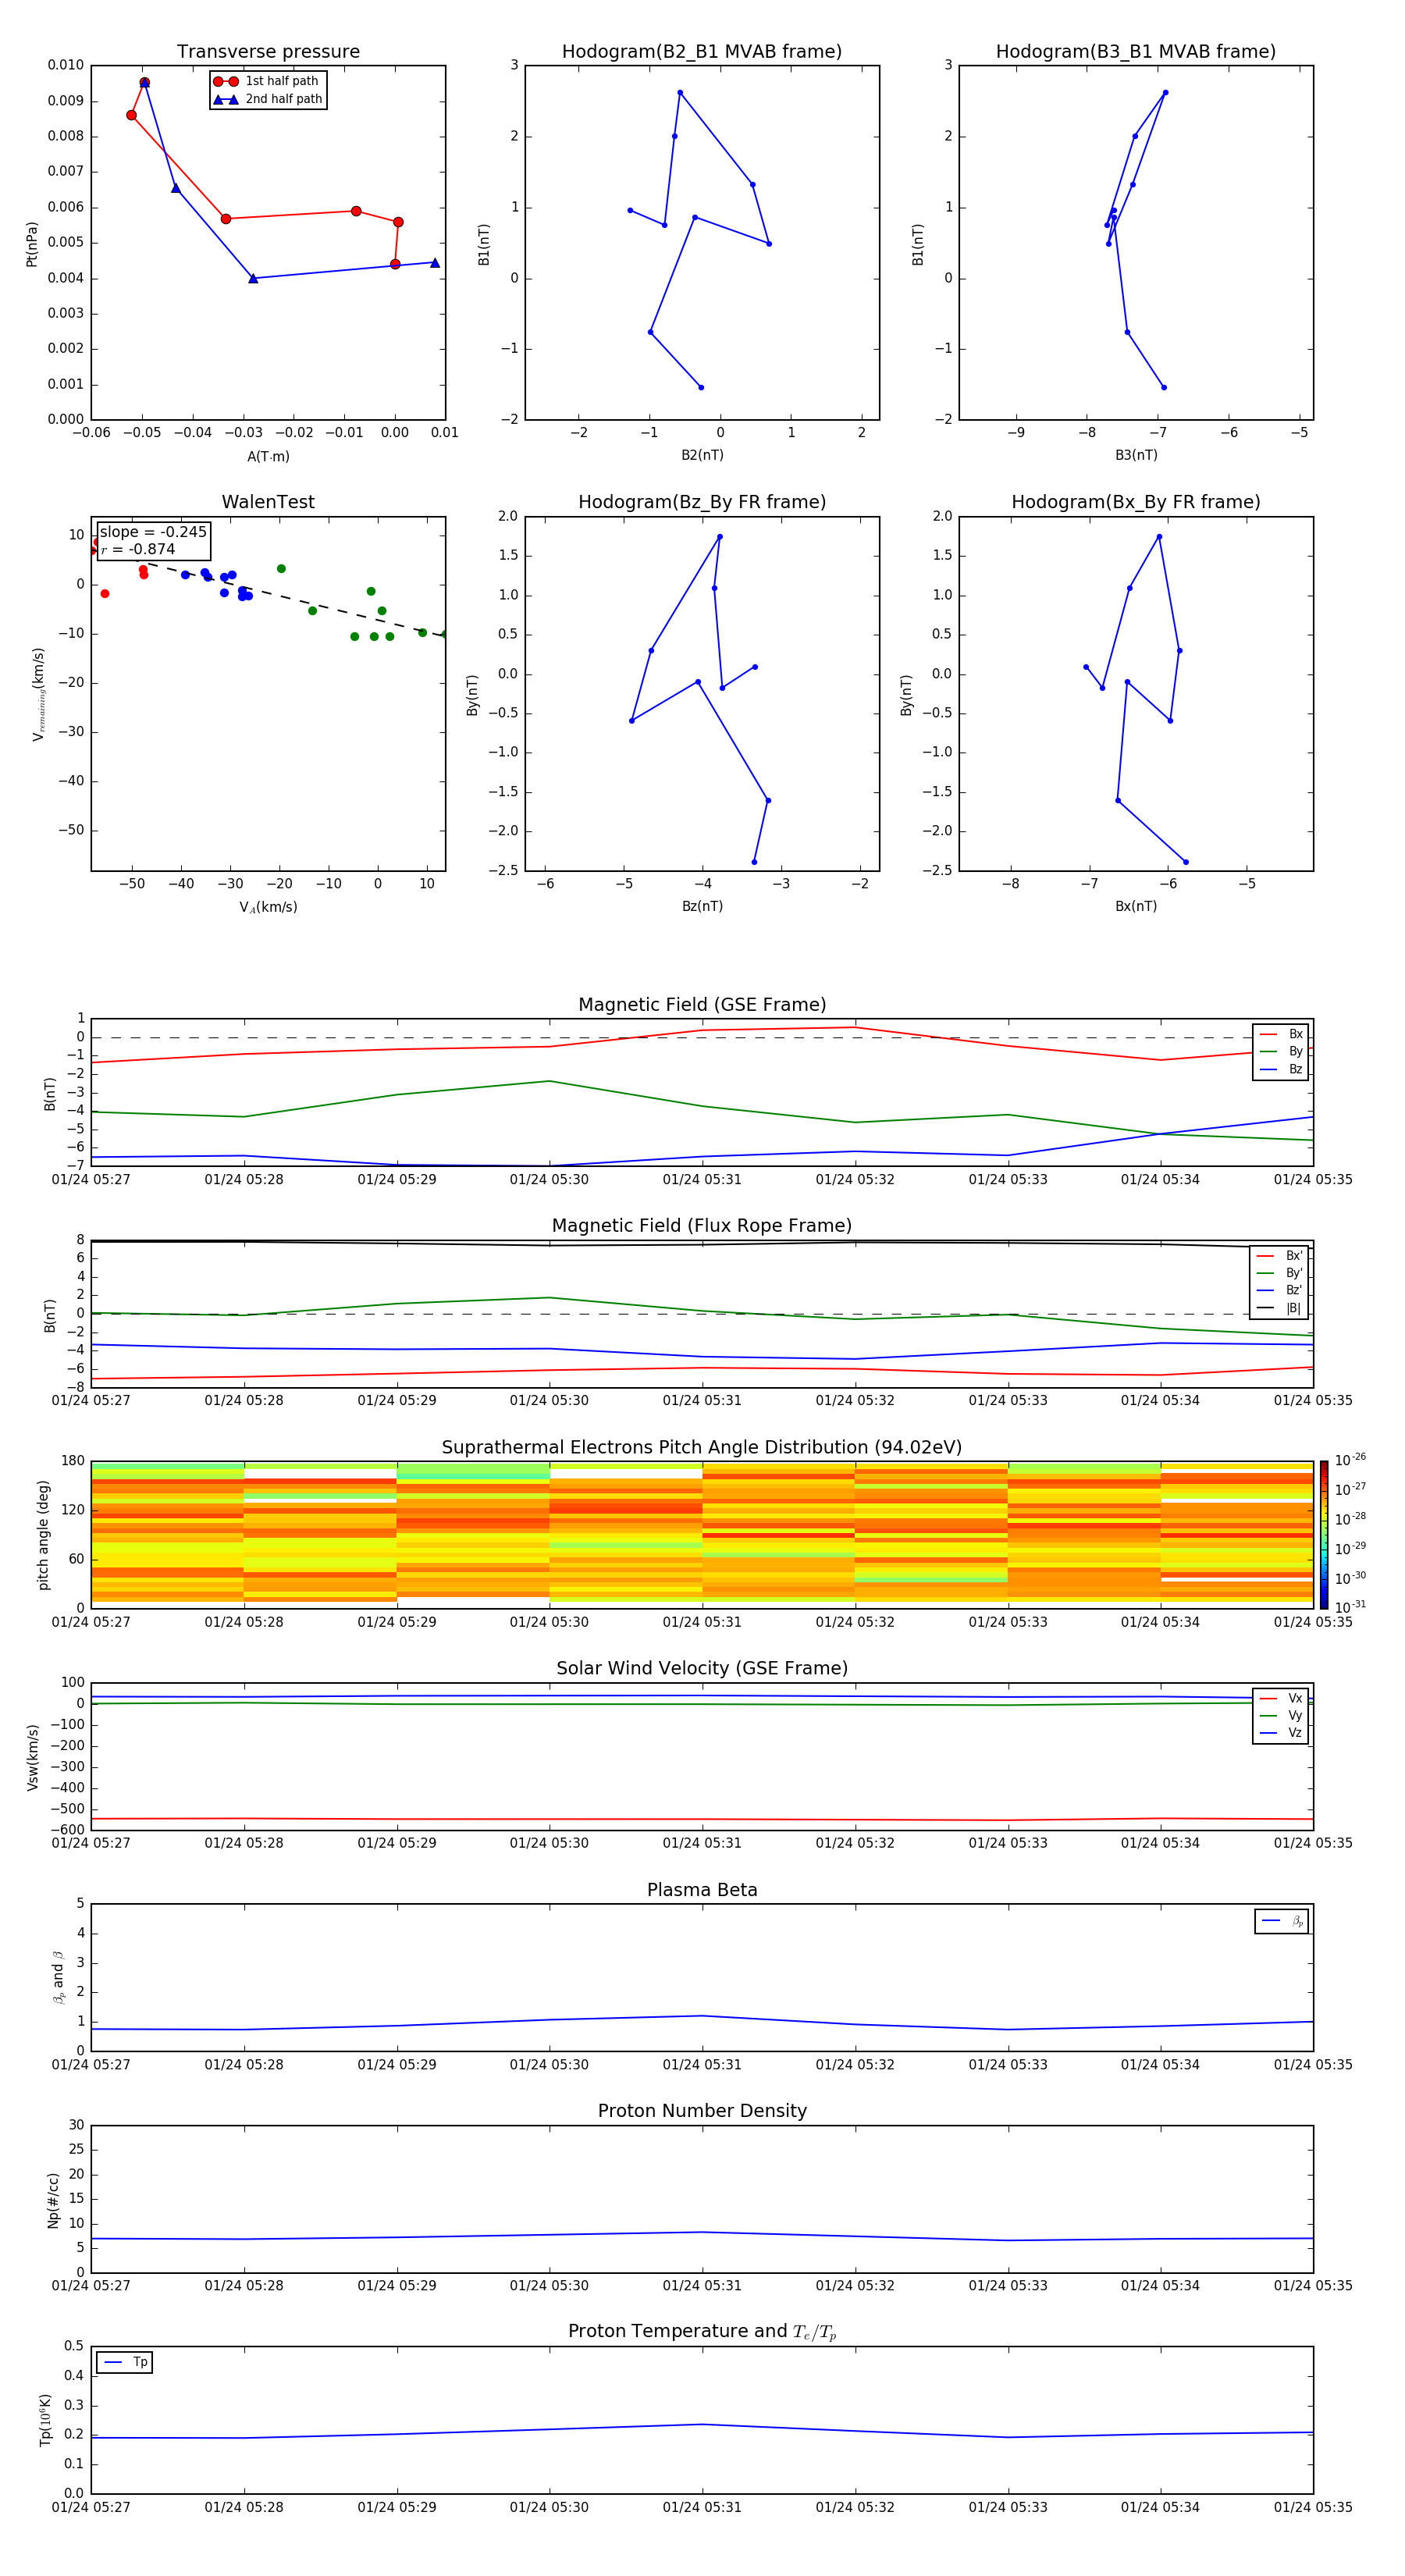This screenshot has height=2576, width=1405.
Task: Click the 'A(T·m)' axis label
Action: (268, 457)
